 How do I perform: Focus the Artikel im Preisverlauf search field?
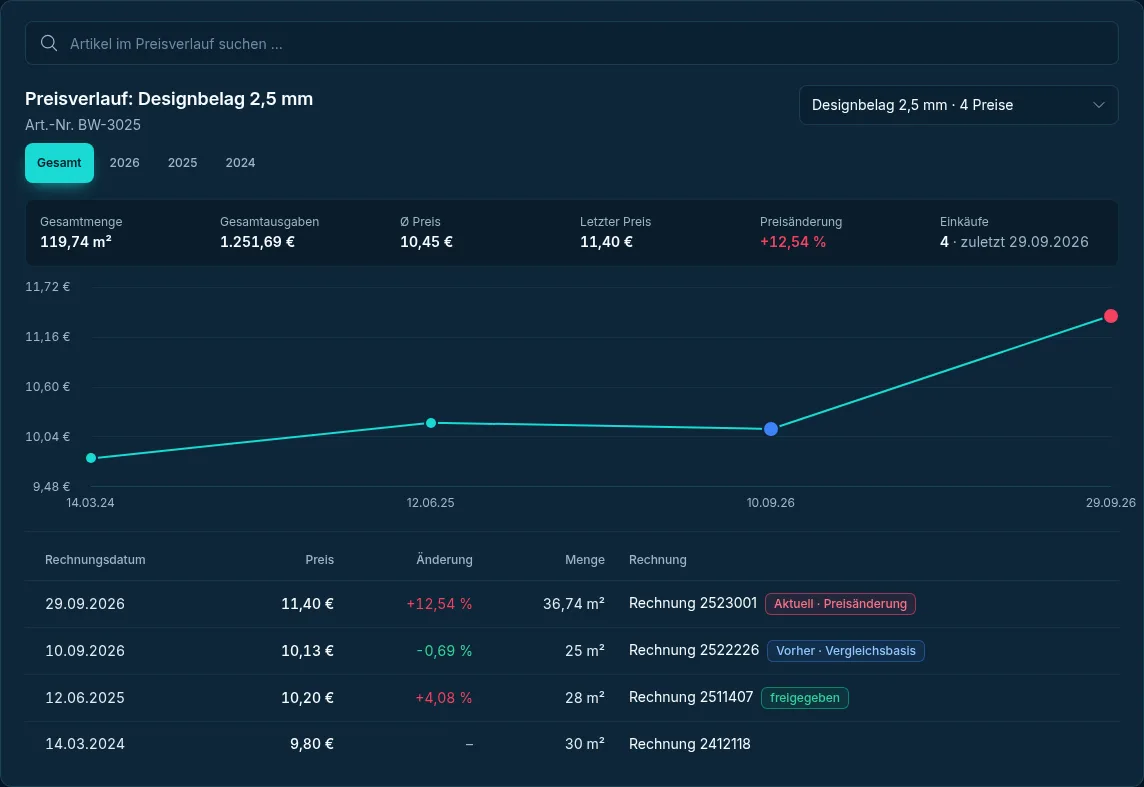(x=571, y=43)
